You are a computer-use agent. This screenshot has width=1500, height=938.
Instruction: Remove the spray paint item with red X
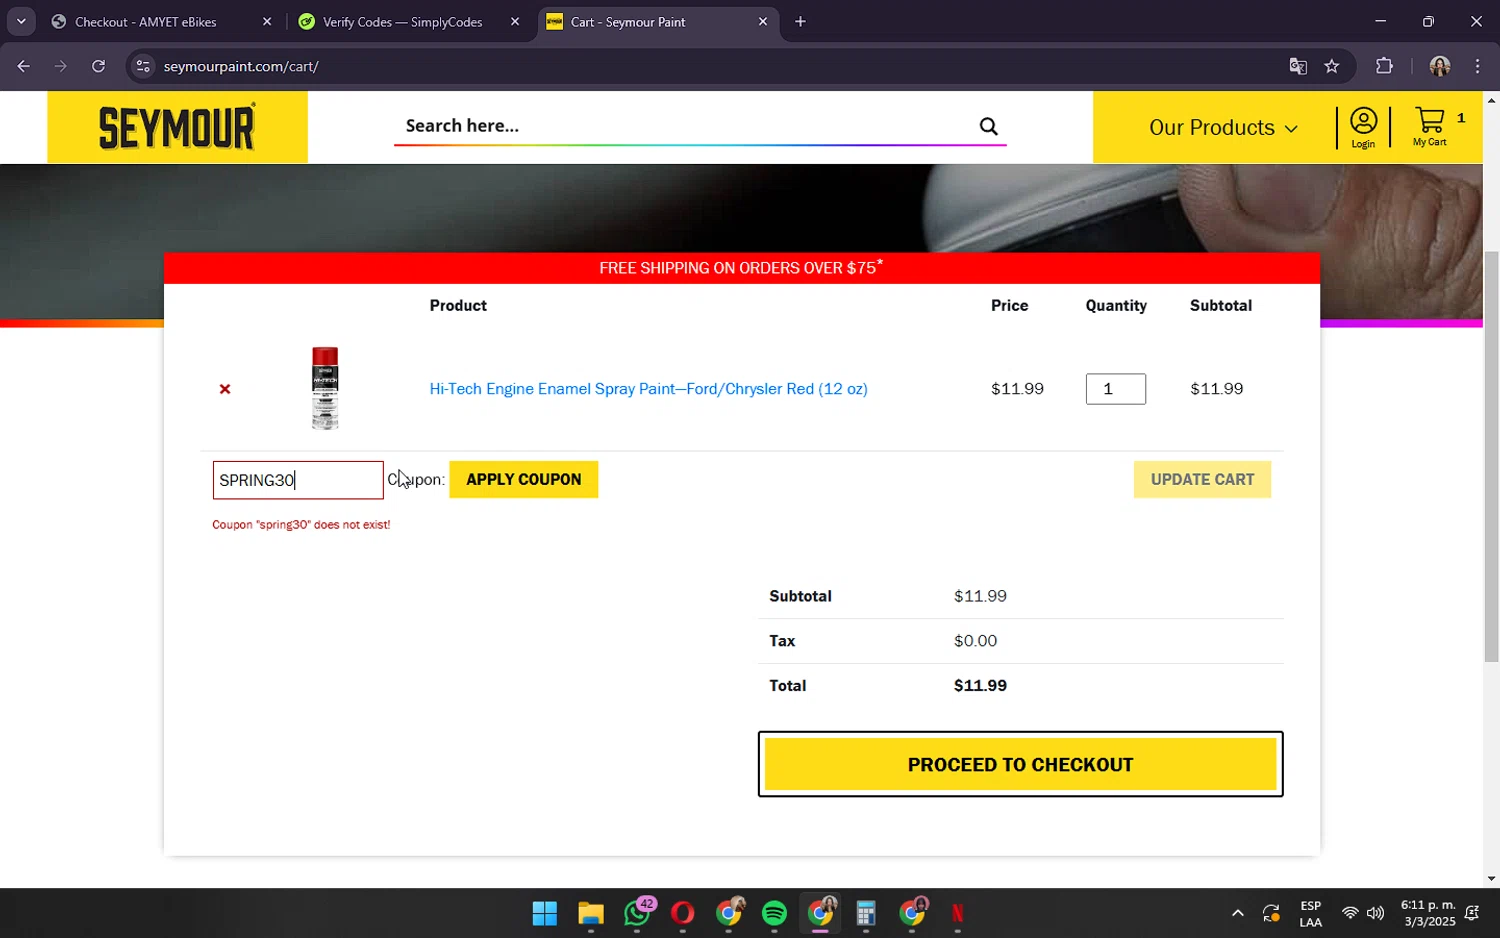click(225, 389)
